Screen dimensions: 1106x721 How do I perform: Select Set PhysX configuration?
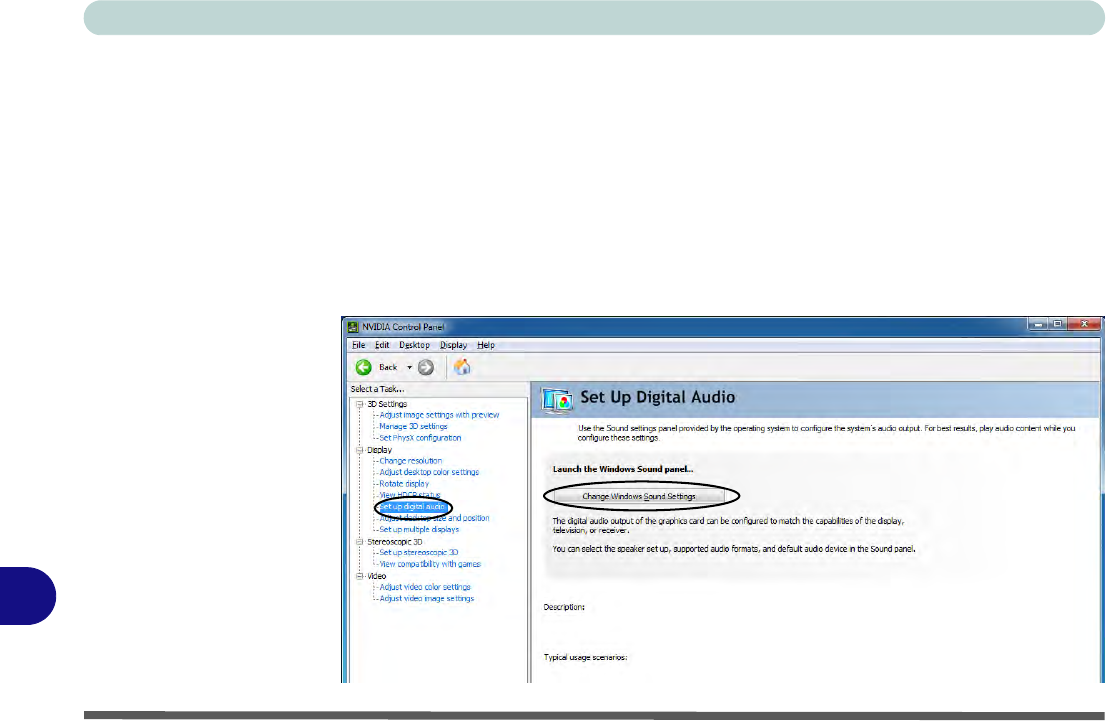point(420,437)
